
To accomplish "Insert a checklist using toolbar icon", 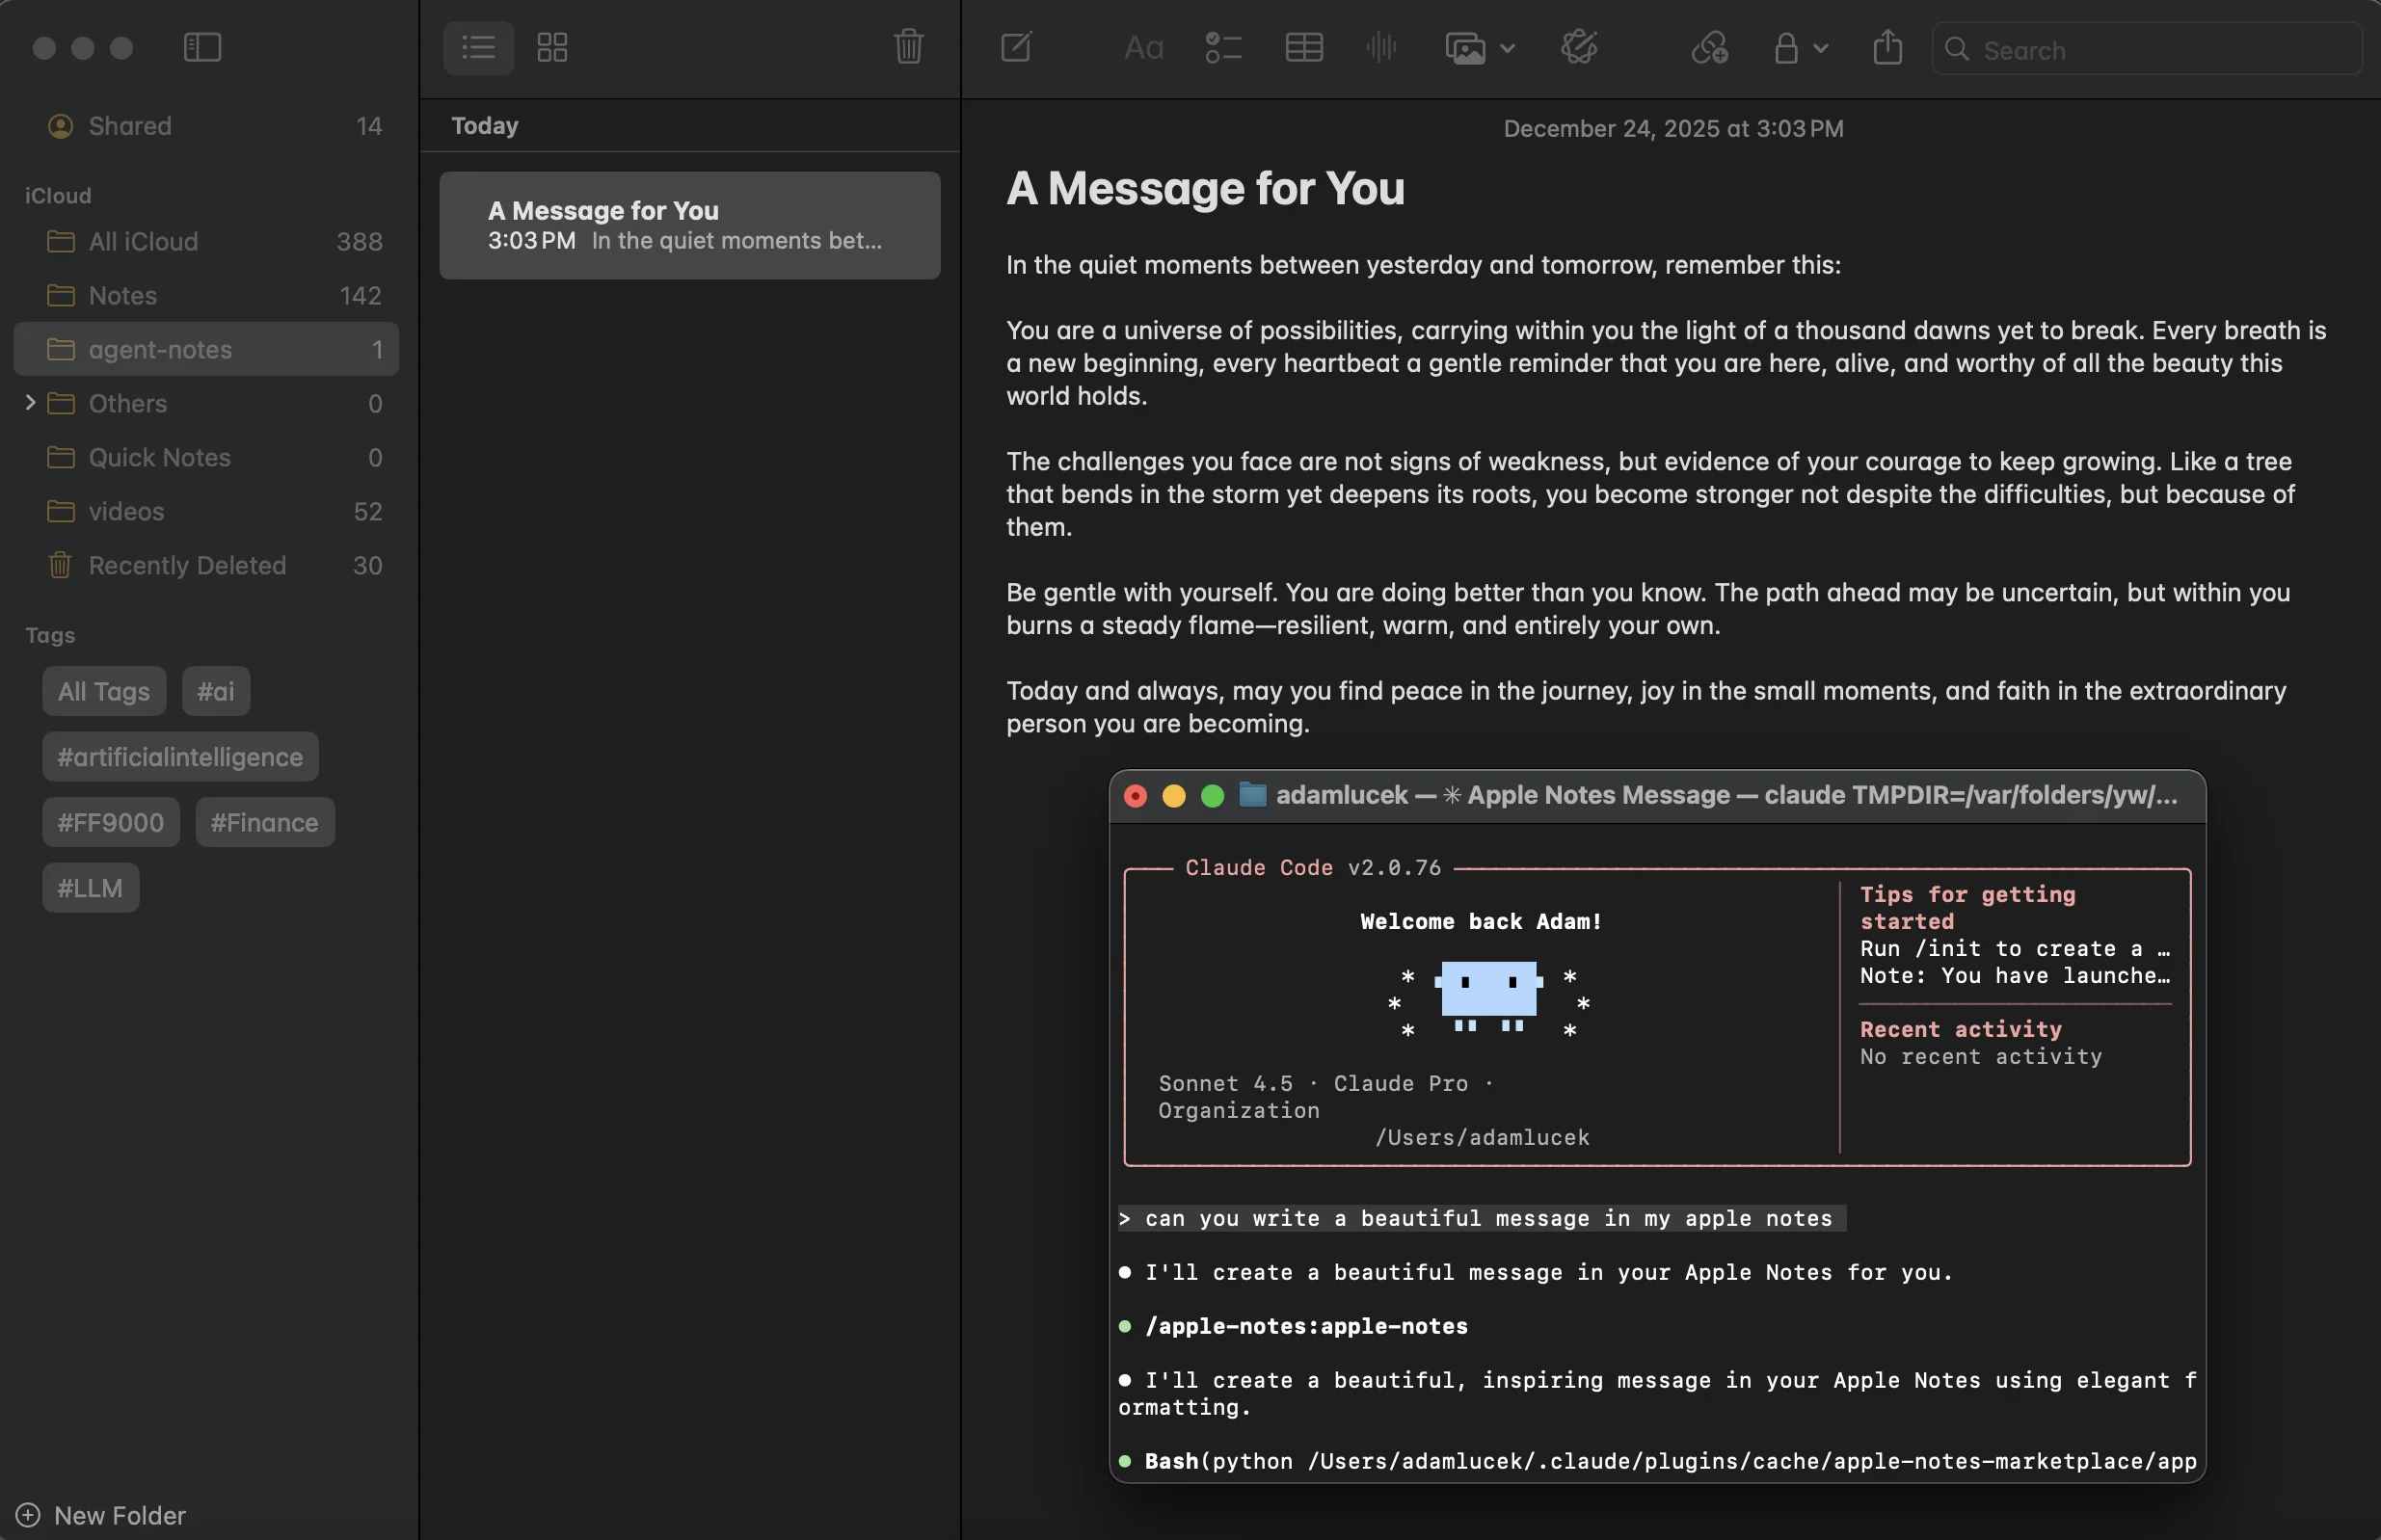I will point(1222,47).
